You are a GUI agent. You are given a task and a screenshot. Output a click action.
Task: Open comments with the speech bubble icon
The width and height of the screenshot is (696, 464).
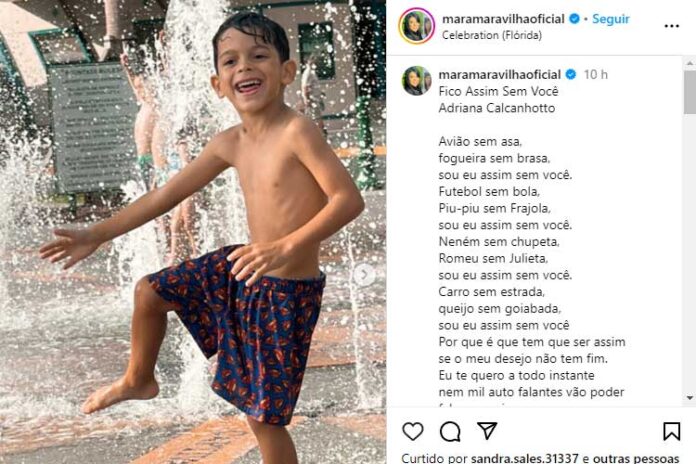pos(450,431)
